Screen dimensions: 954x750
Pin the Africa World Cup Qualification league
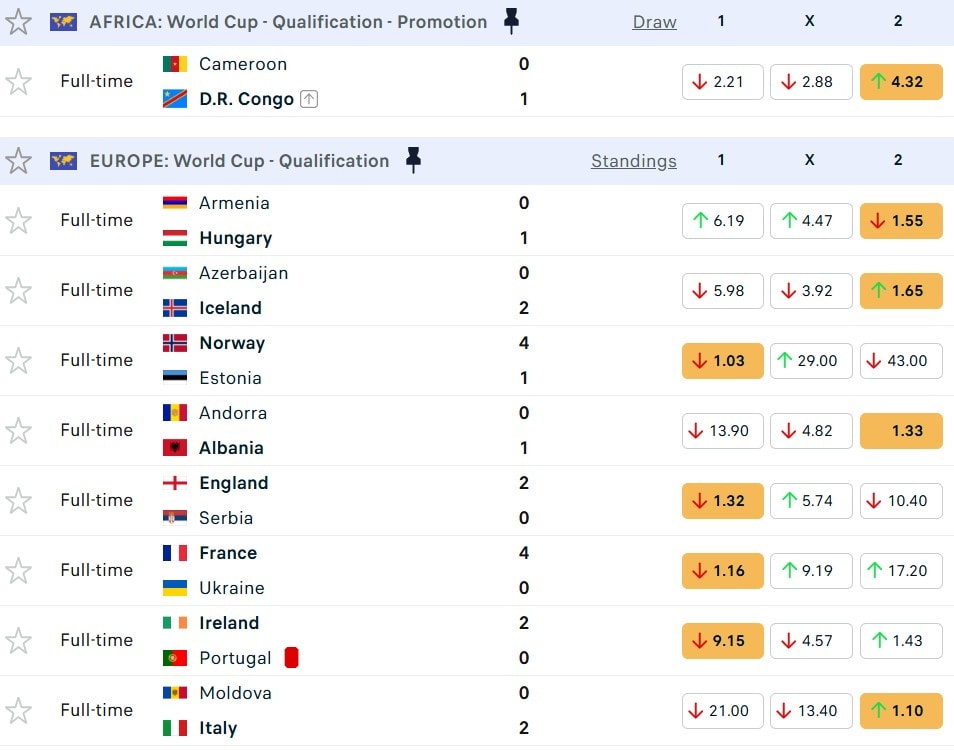coord(511,22)
